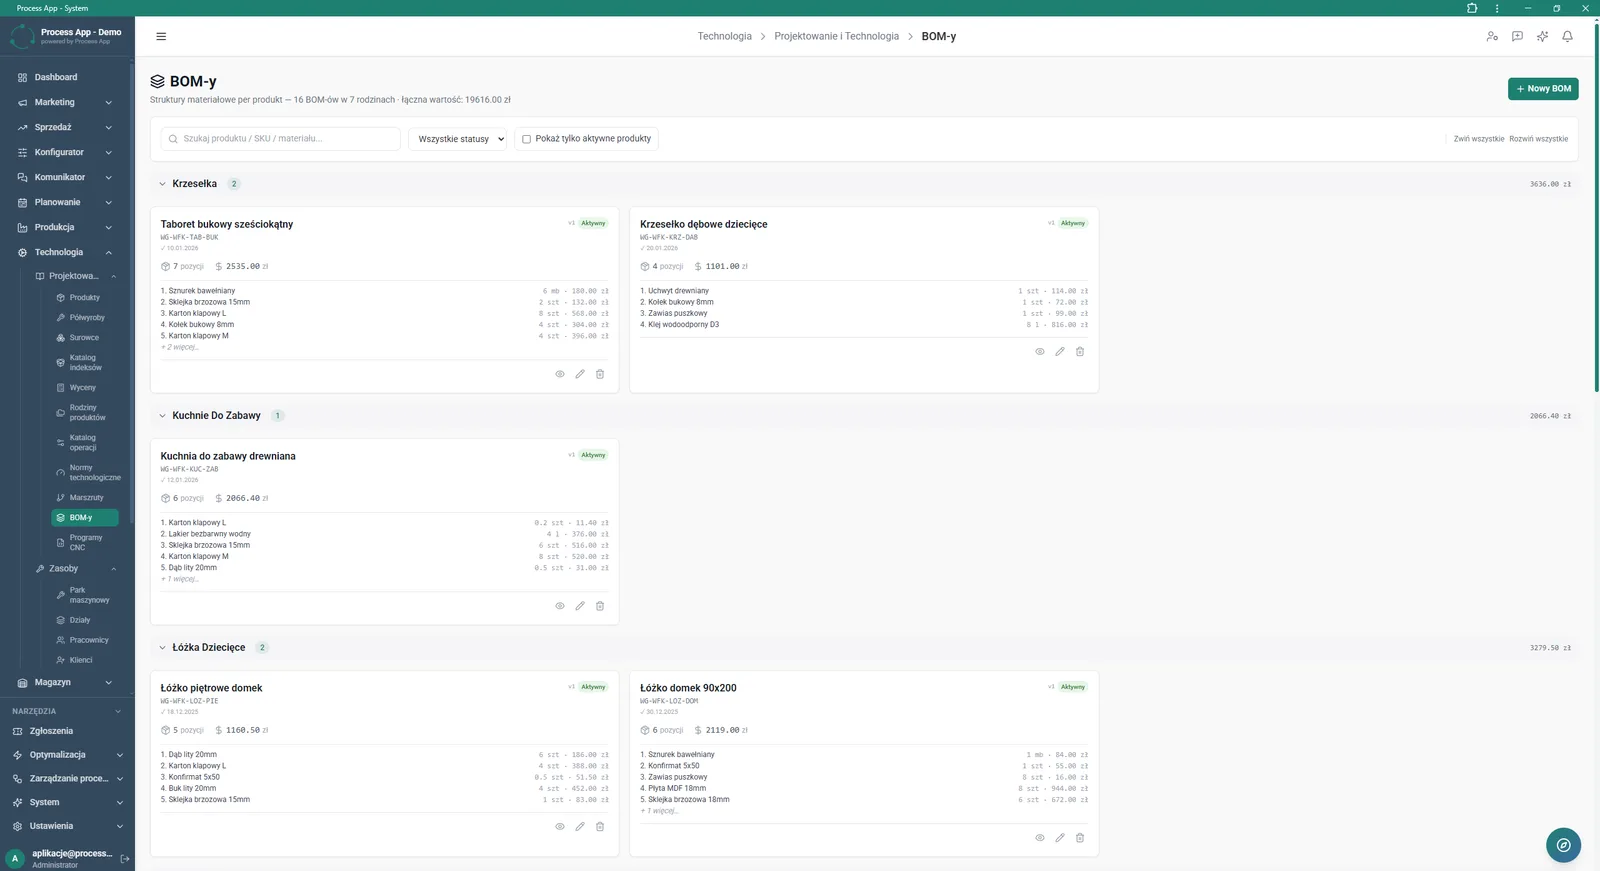
Task: Open Katalog indeksów in the sidebar
Action: tap(85, 363)
